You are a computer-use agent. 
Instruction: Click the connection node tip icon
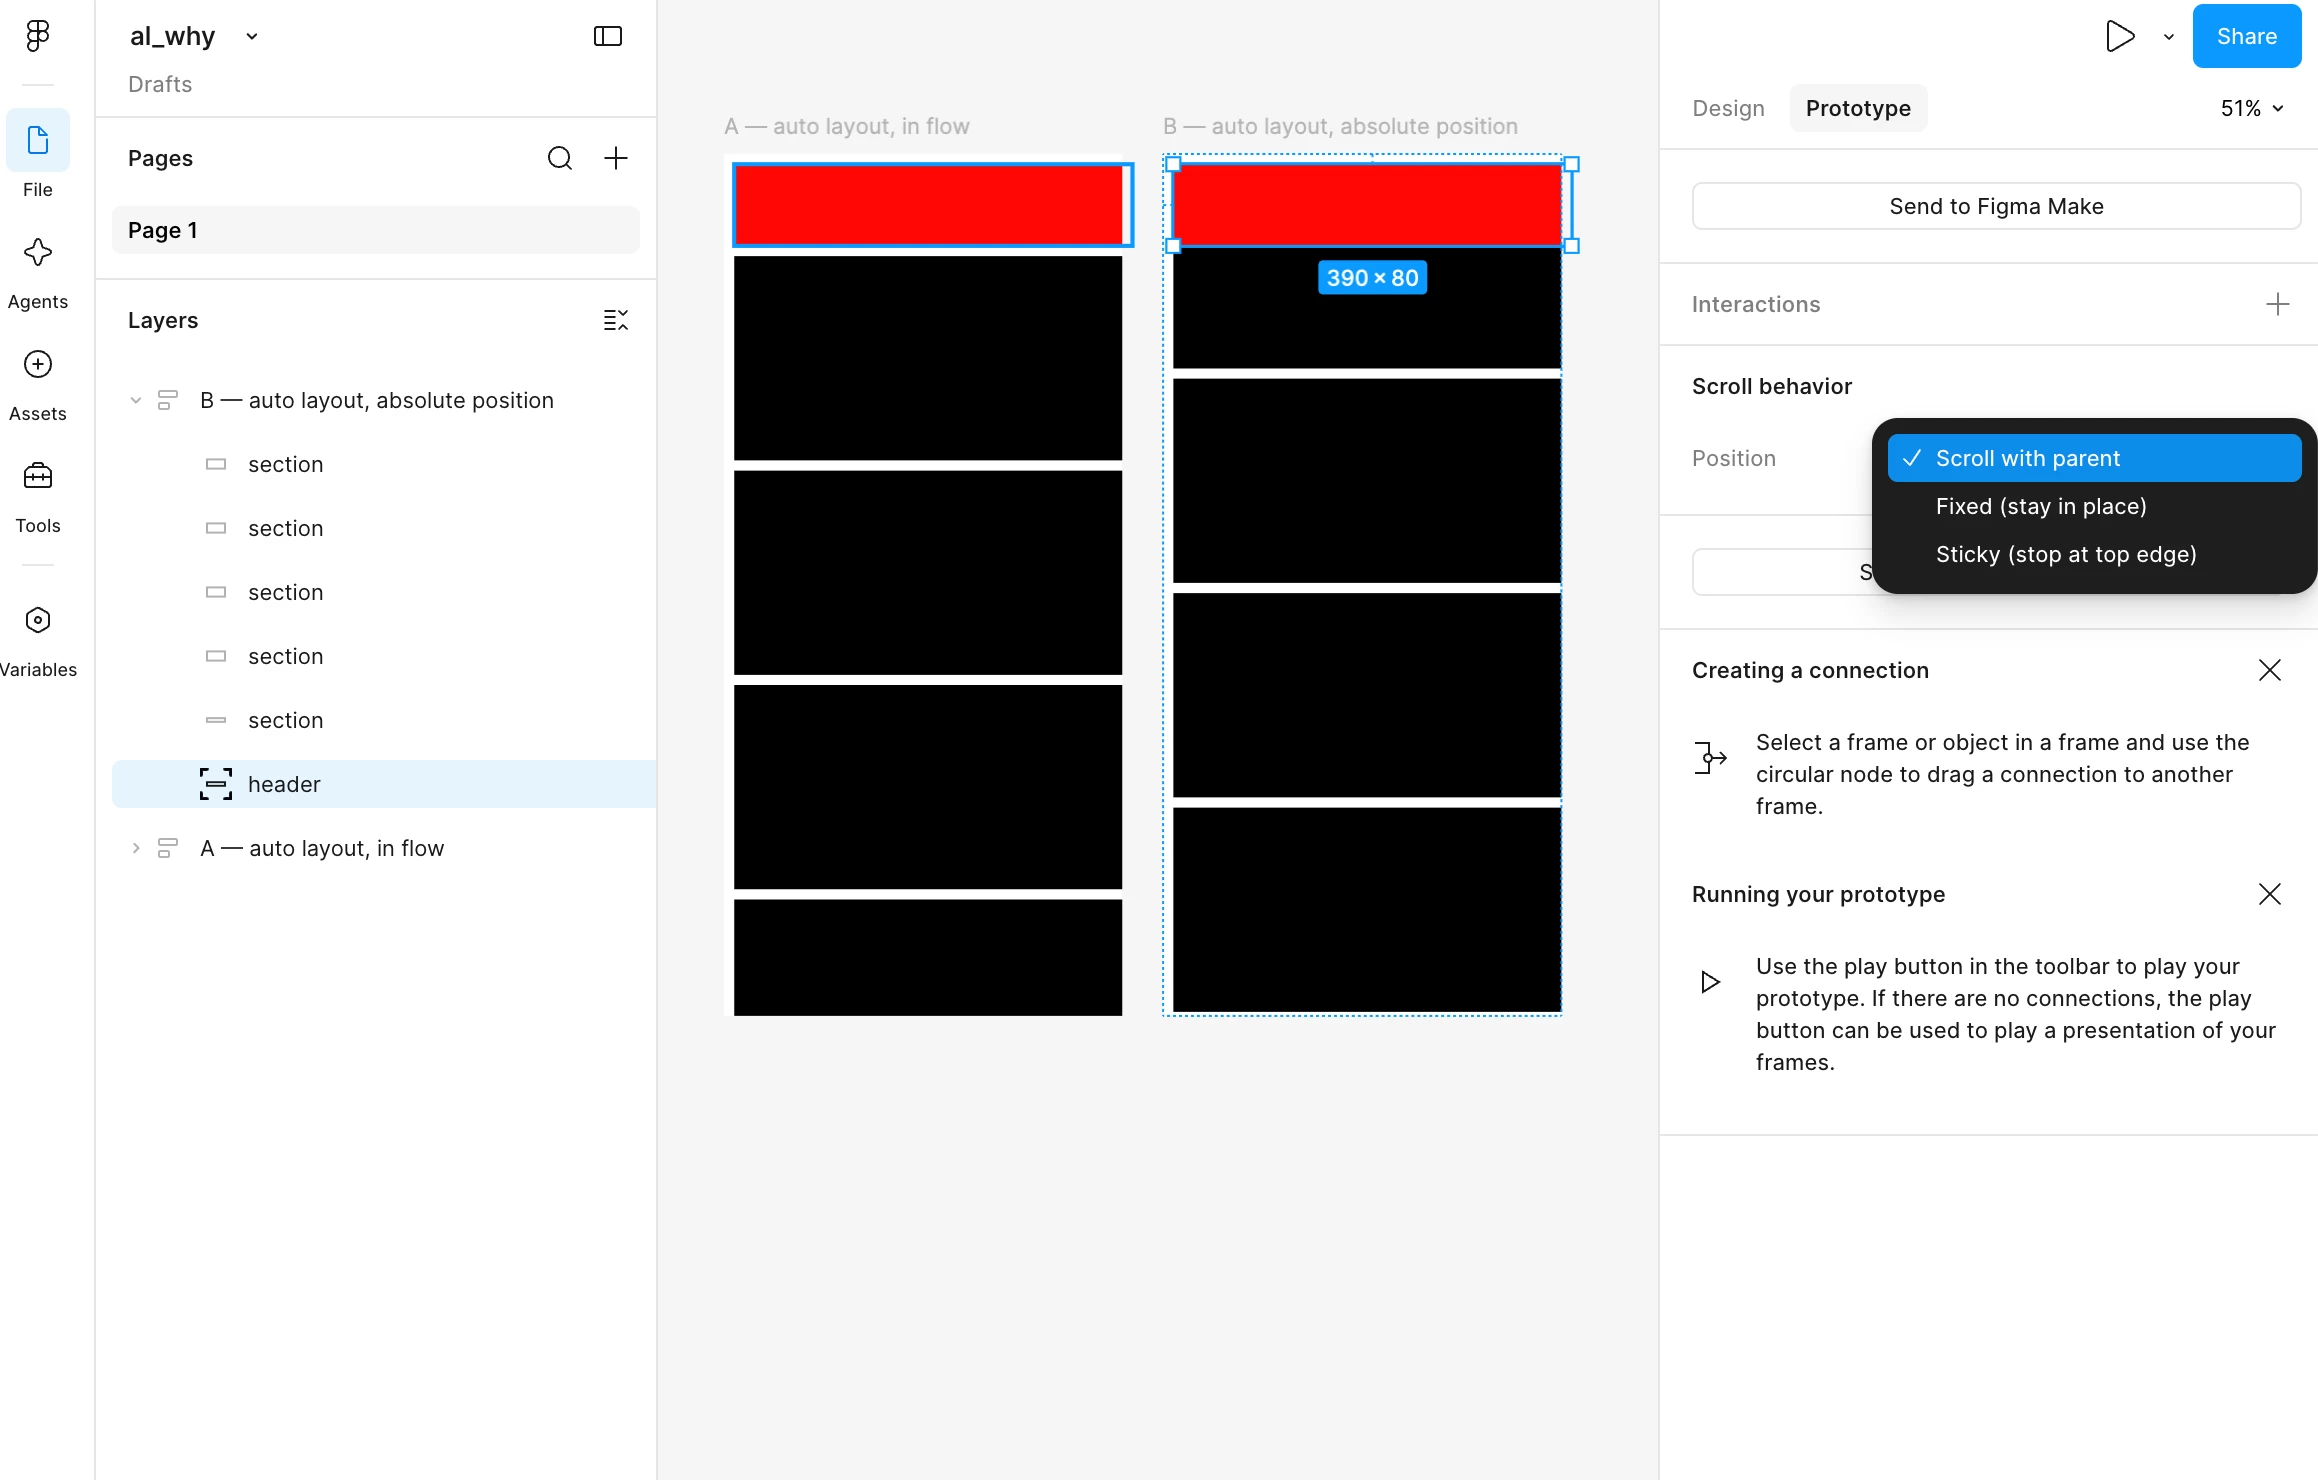click(1711, 758)
